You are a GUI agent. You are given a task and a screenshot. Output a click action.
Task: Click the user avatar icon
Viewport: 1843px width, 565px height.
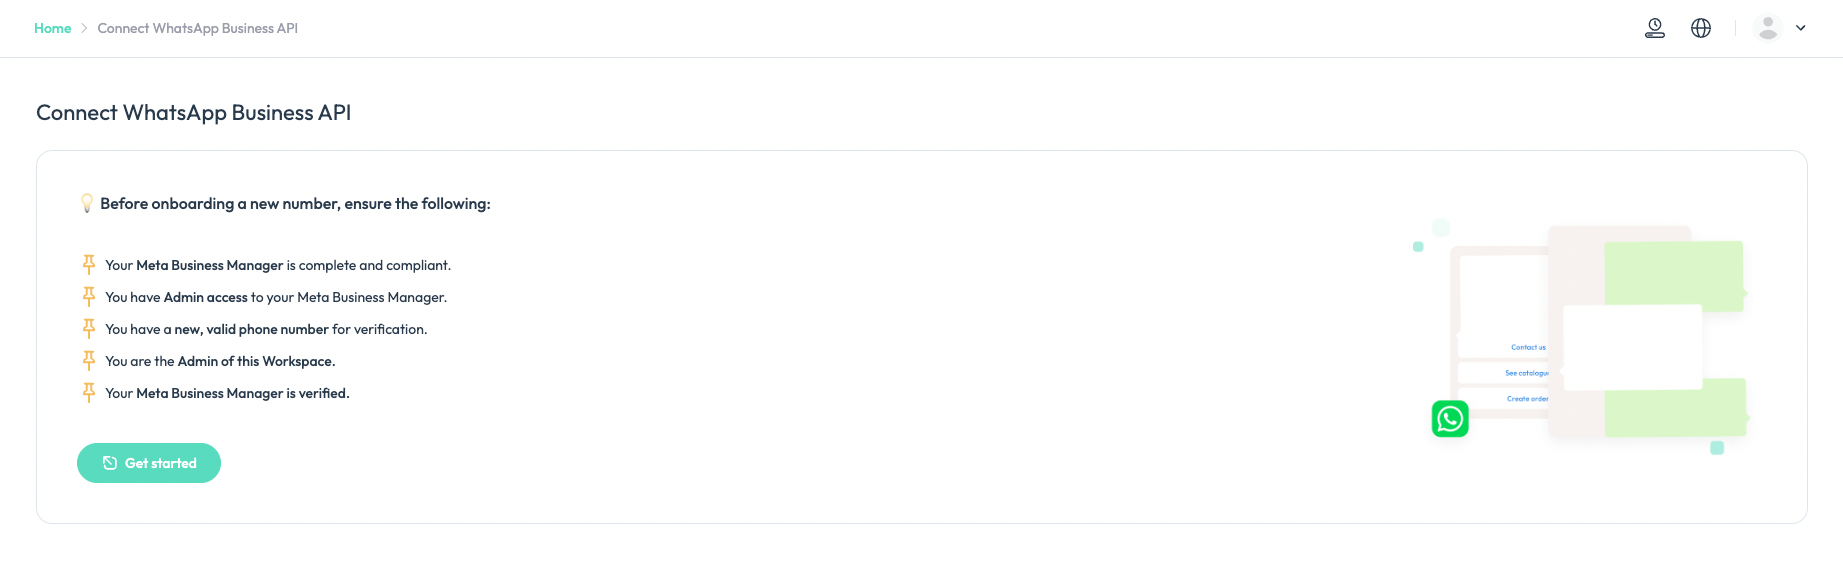[x=1768, y=28]
